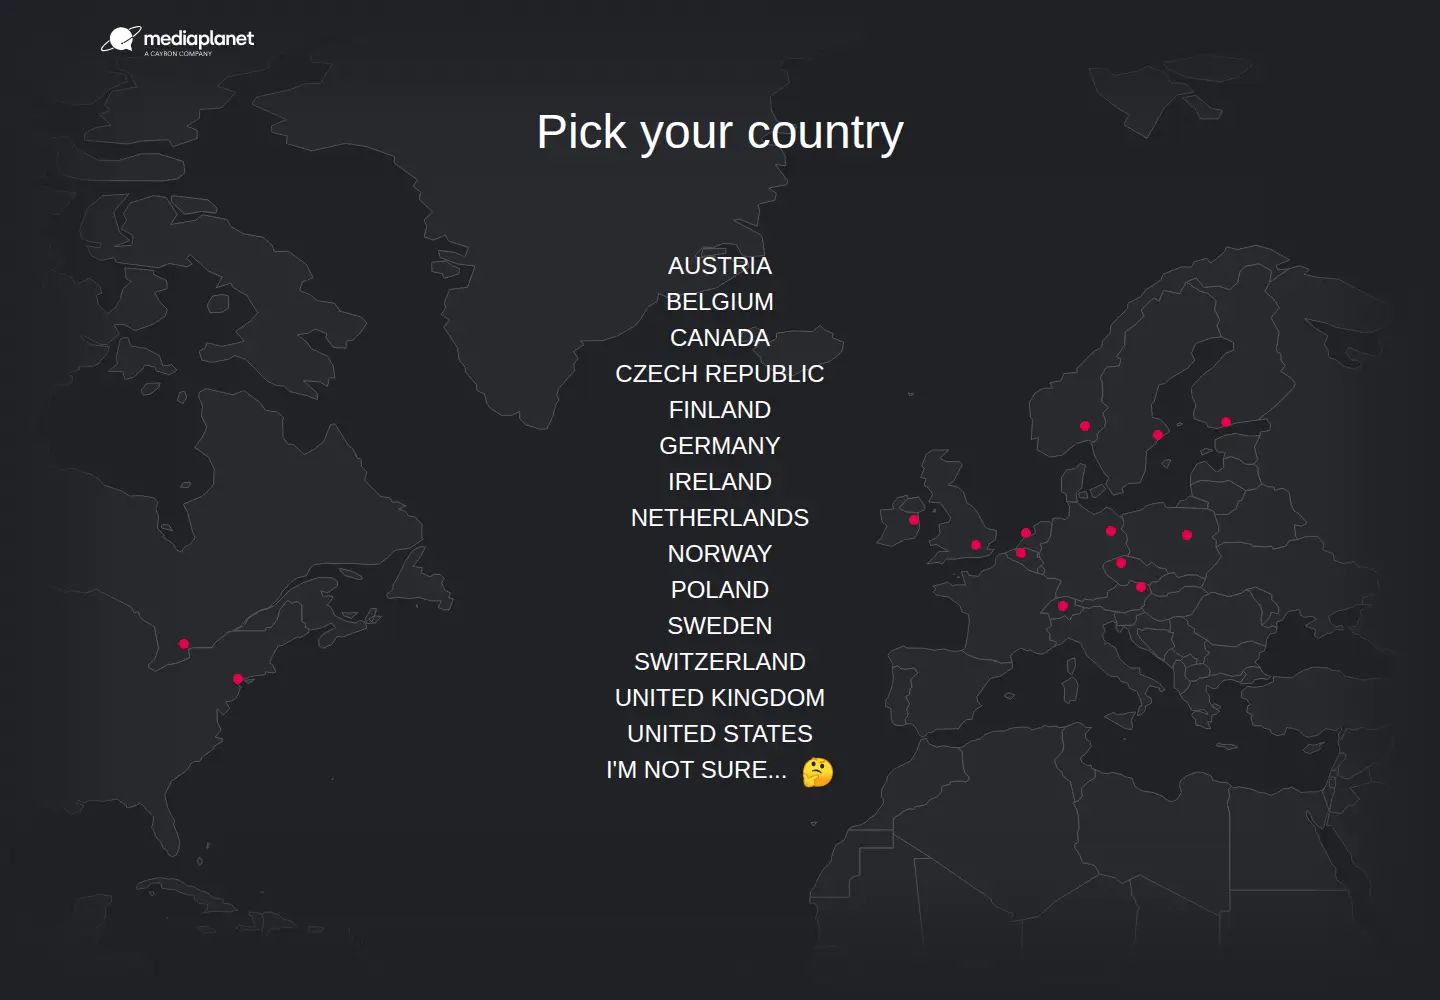
Task: Go to the Netherlands link
Action: tap(720, 518)
